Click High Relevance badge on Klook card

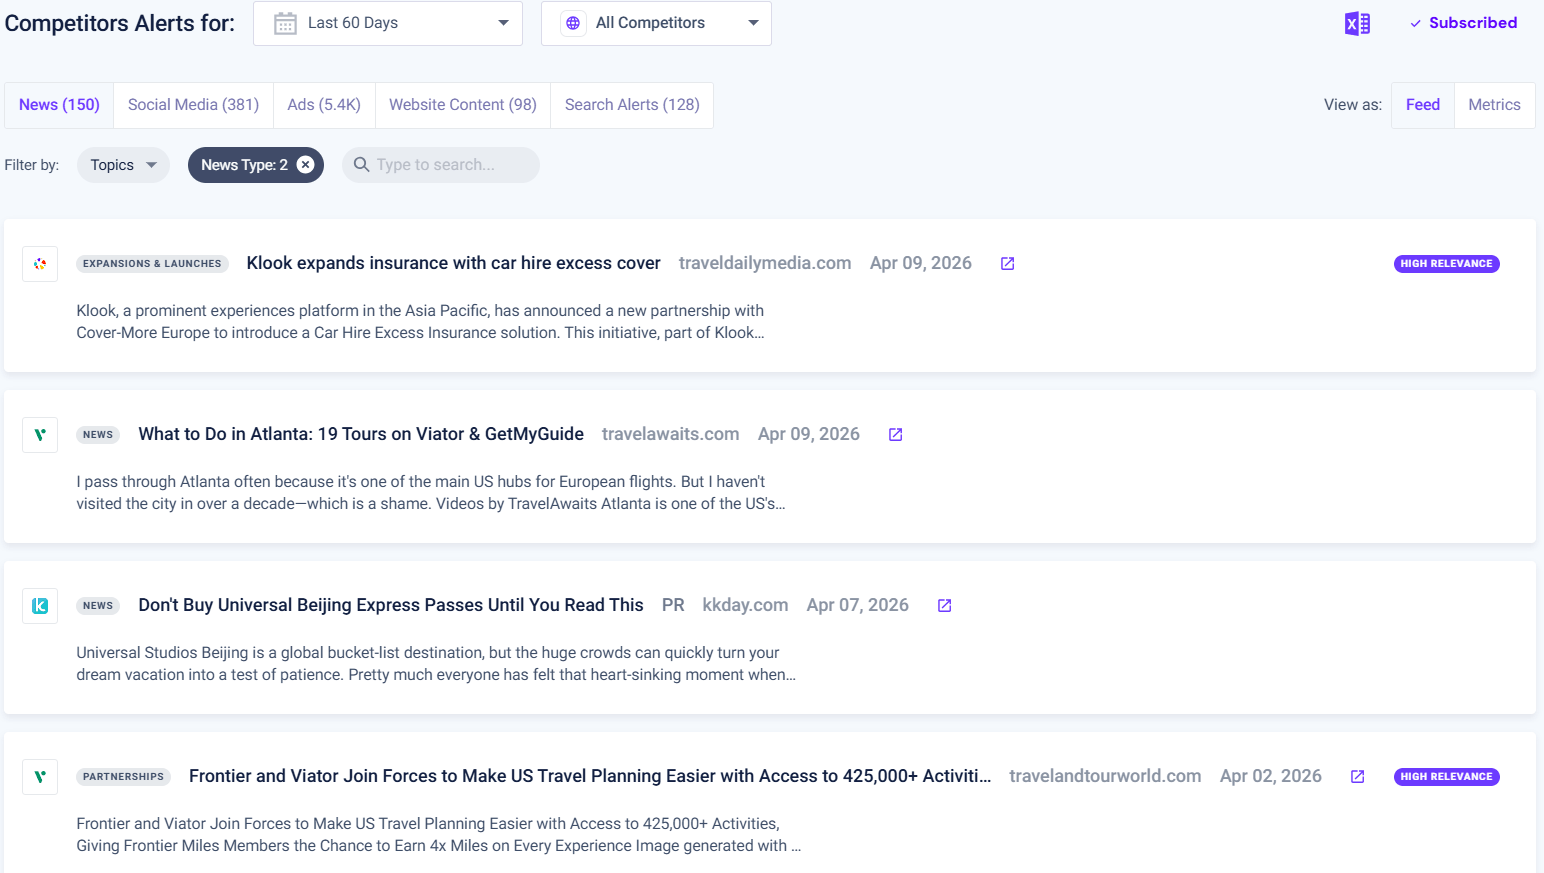pos(1446,264)
